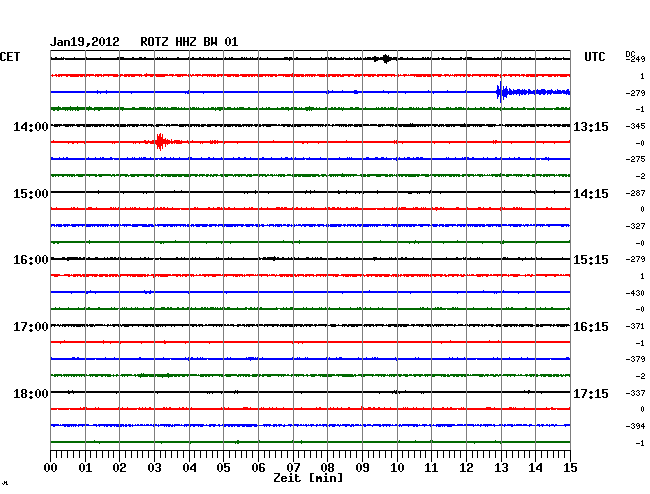Click DC offset value -371
This screenshot has height=494, width=650.
[635, 326]
